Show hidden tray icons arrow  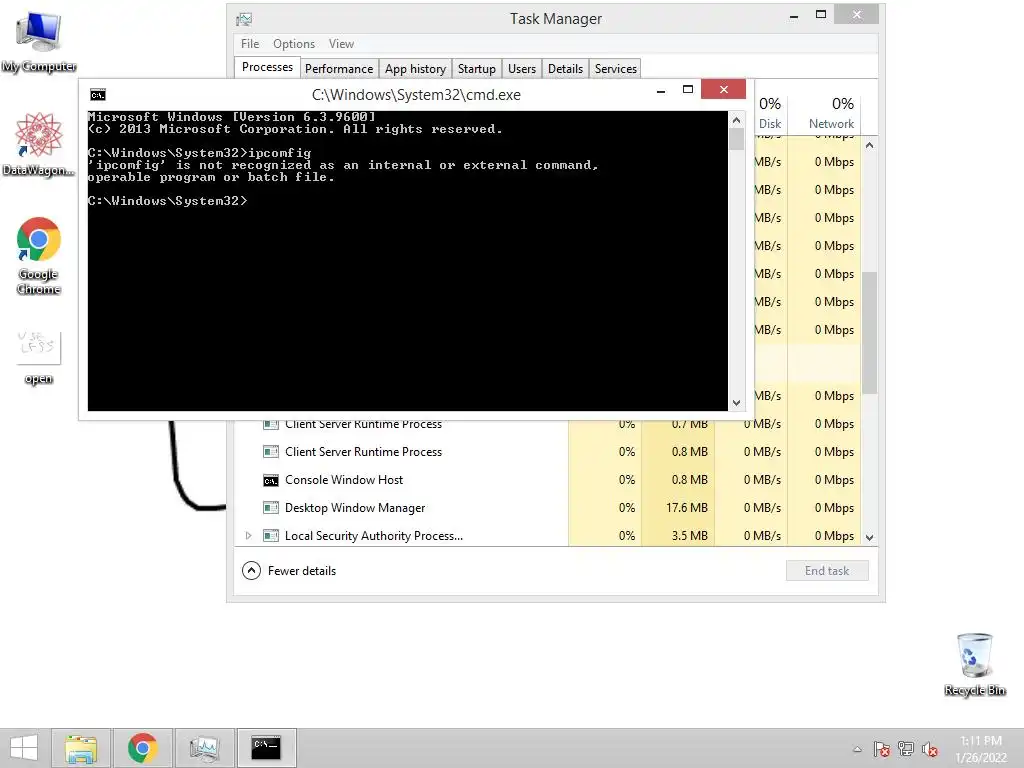[x=857, y=749]
